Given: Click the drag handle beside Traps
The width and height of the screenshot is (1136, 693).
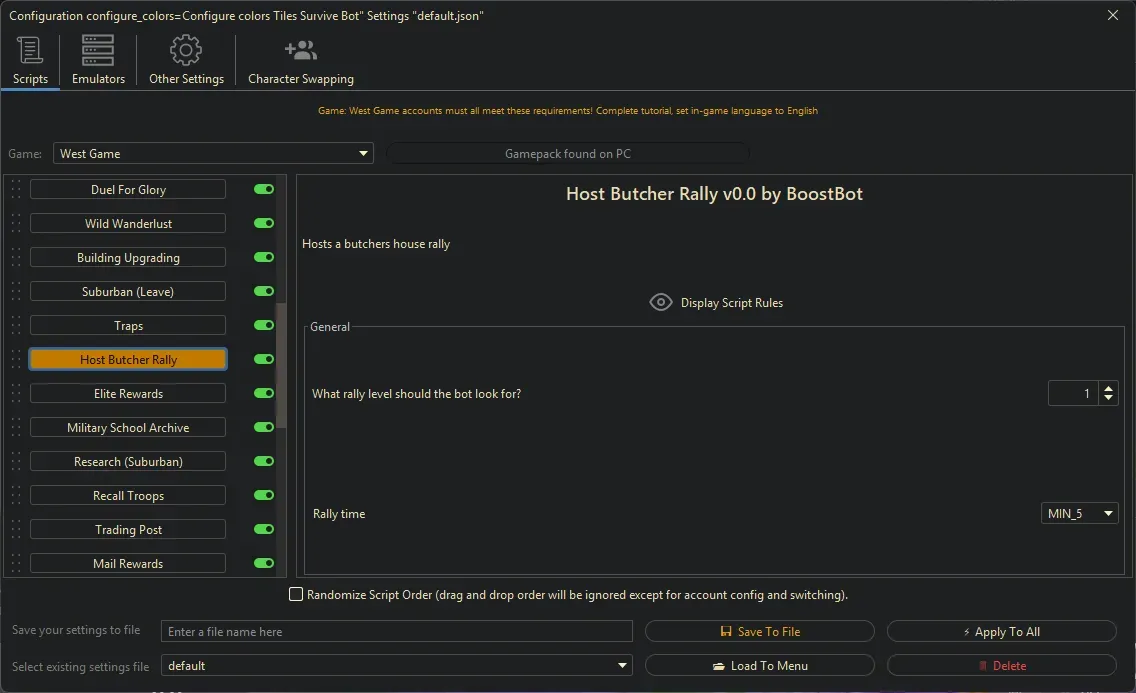Looking at the screenshot, I should click(15, 326).
